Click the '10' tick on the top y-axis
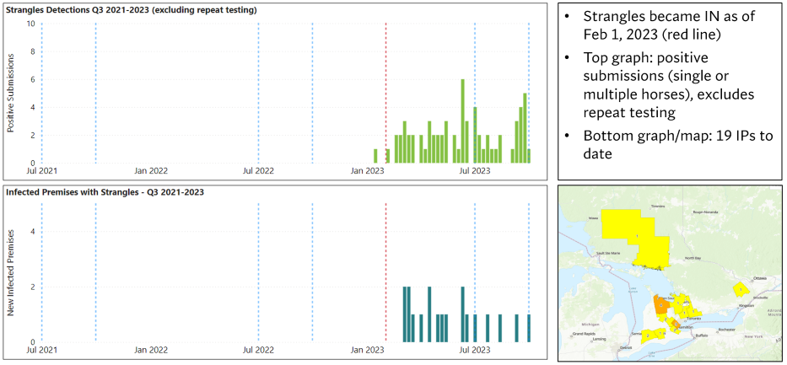Image resolution: width=787 pixels, height=365 pixels. (x=31, y=24)
